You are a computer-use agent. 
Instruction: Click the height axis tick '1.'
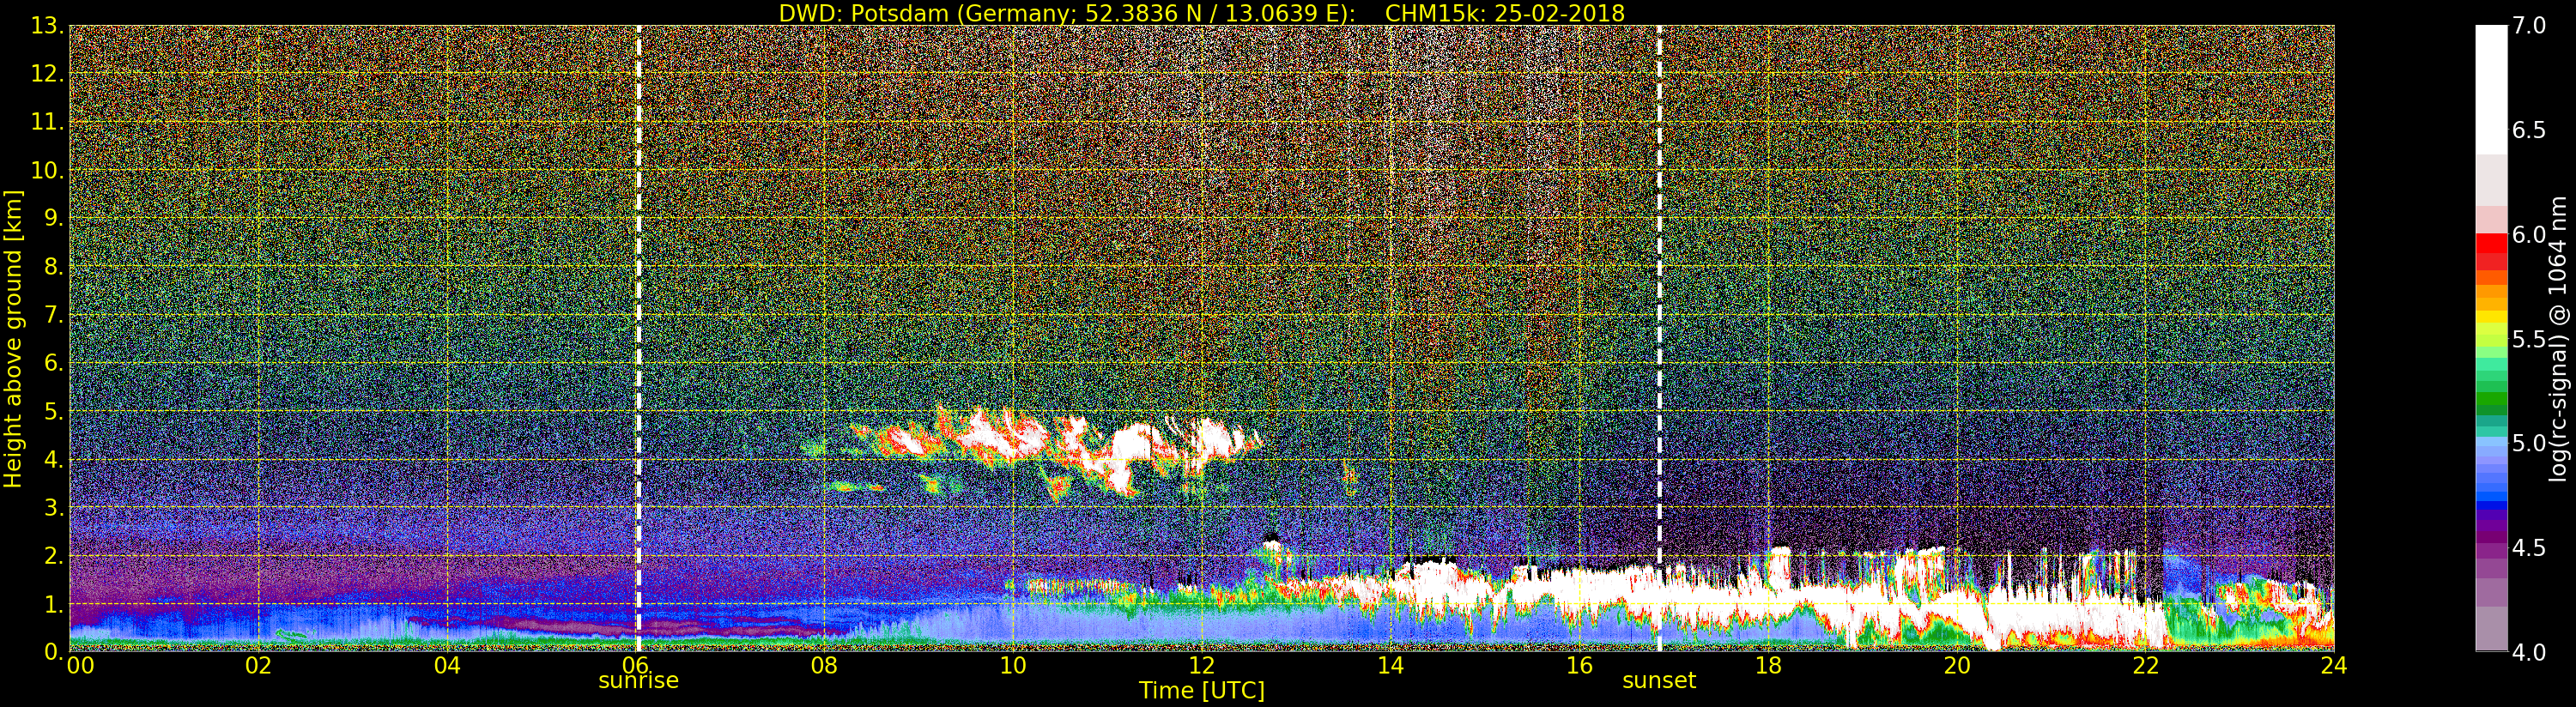[52, 604]
